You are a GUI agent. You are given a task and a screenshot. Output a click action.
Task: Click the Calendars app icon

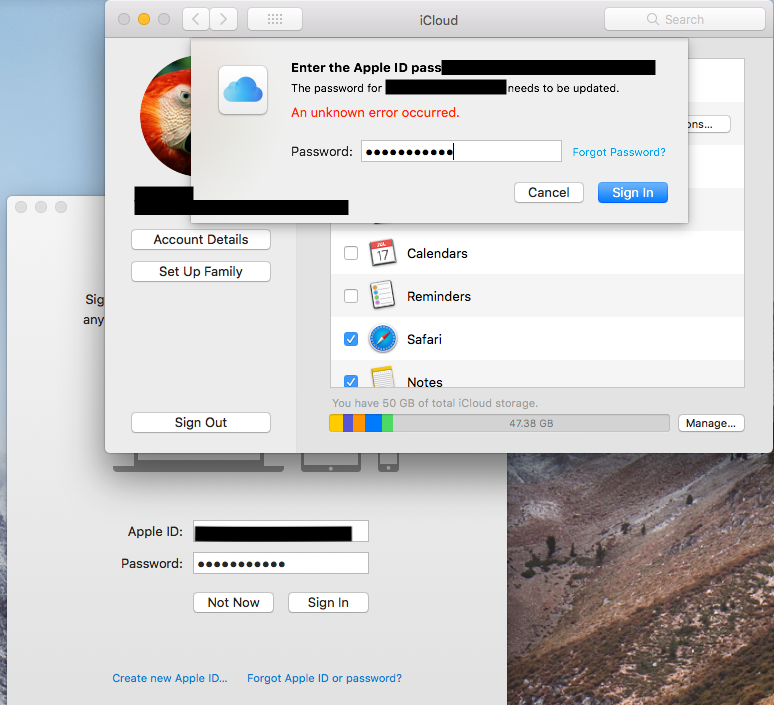(383, 253)
